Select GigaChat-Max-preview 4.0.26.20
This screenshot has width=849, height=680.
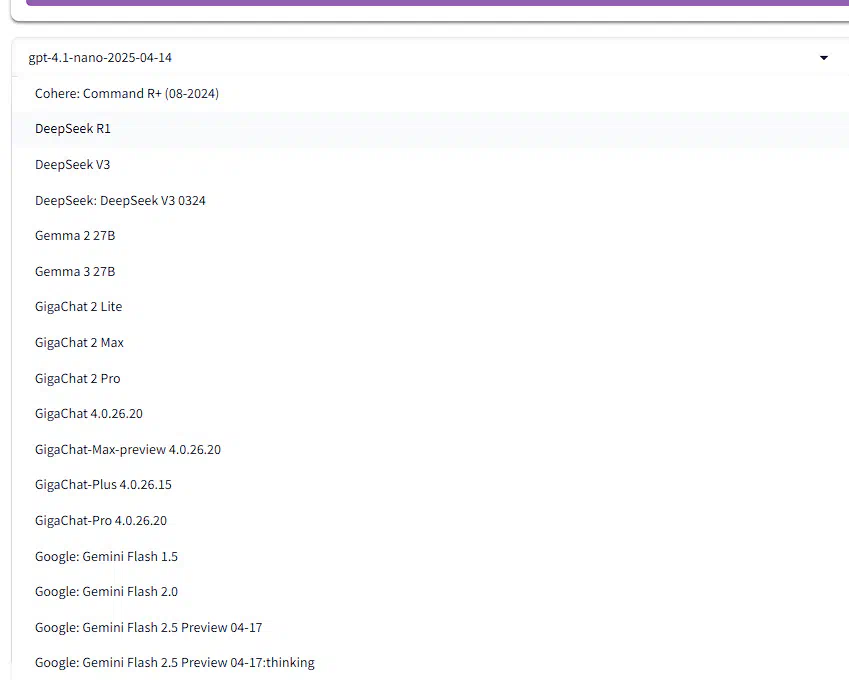click(x=430, y=449)
